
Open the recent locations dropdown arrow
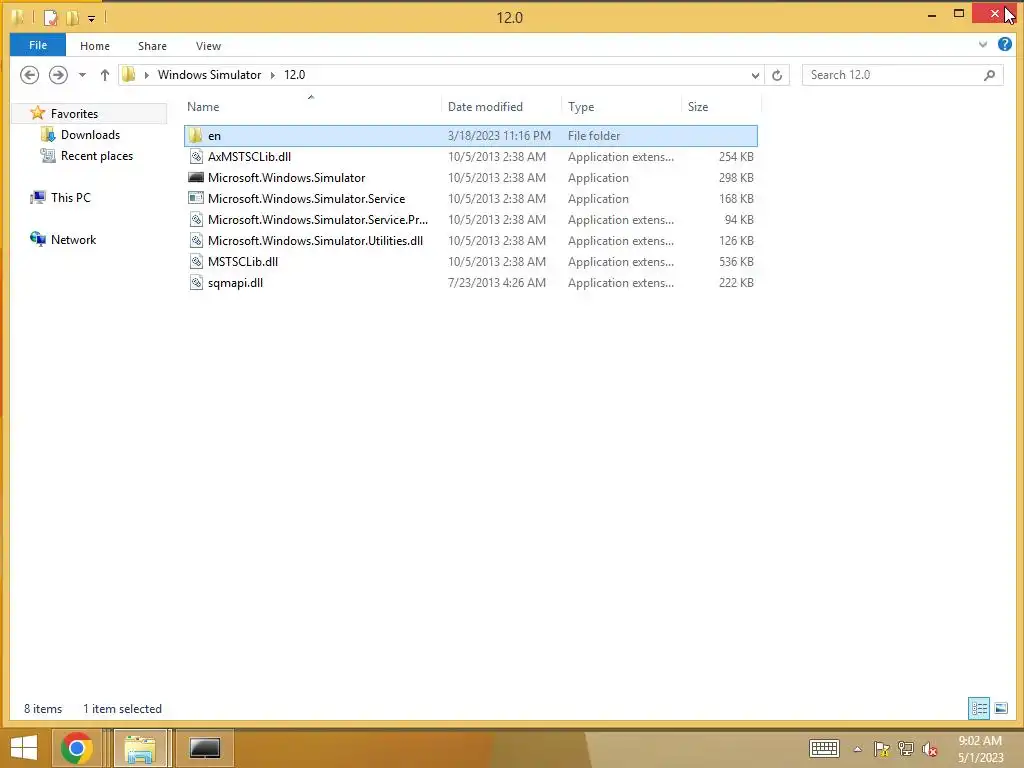coord(82,75)
